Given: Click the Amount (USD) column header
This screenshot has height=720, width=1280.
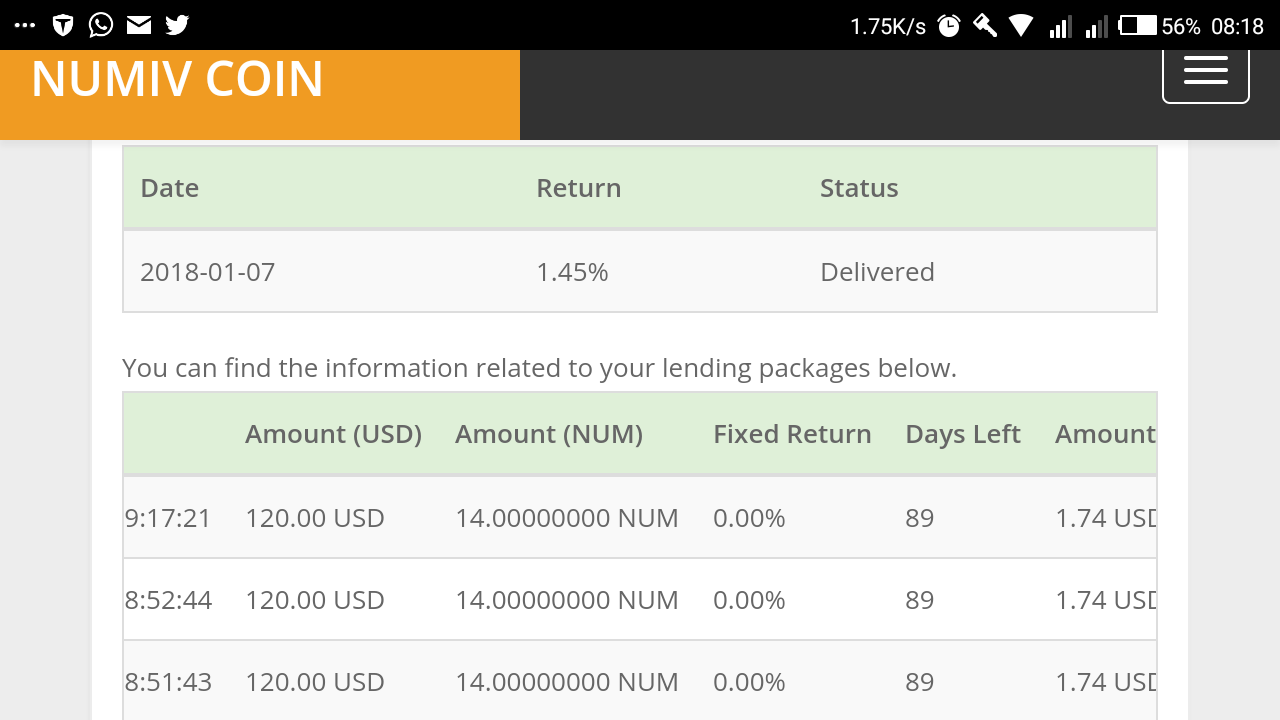Looking at the screenshot, I should [333, 434].
